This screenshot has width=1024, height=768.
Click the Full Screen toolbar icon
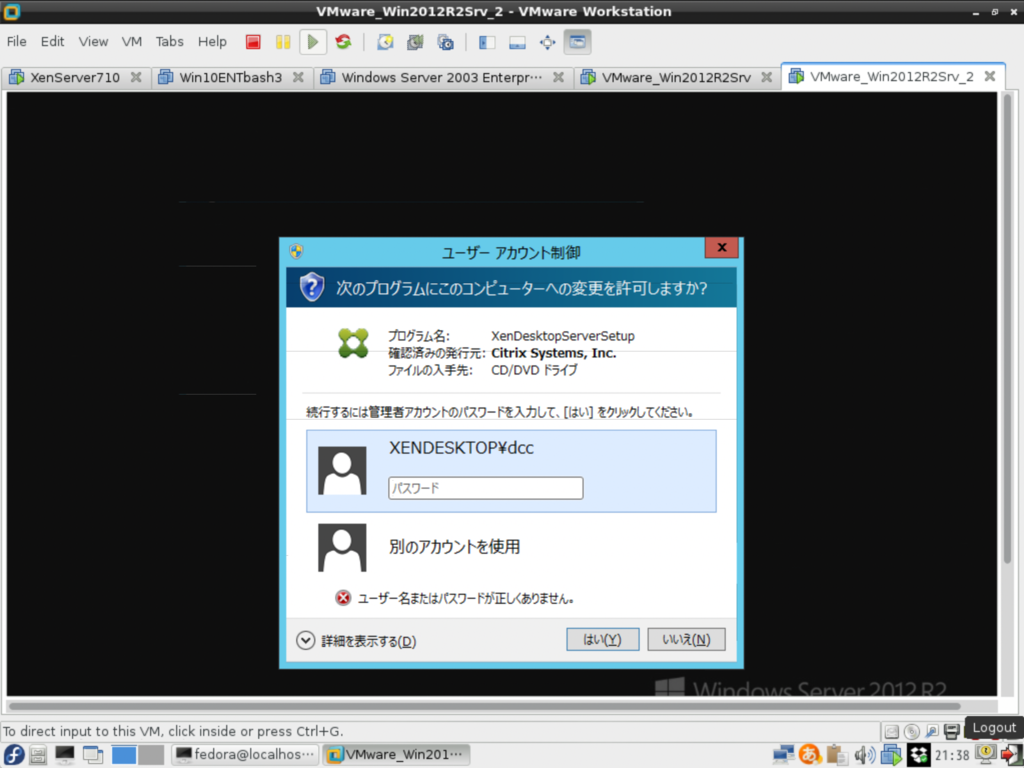[x=547, y=42]
